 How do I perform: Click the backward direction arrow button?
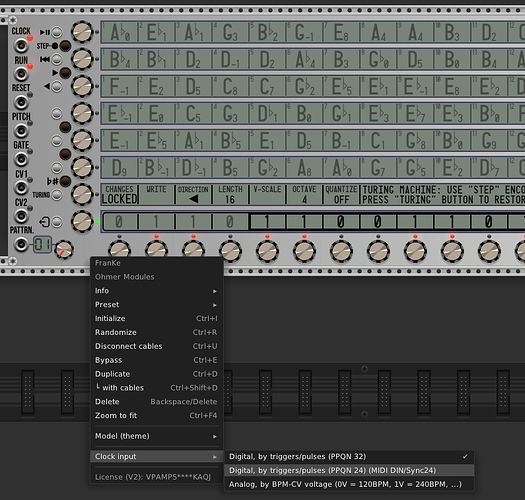coord(57,86)
